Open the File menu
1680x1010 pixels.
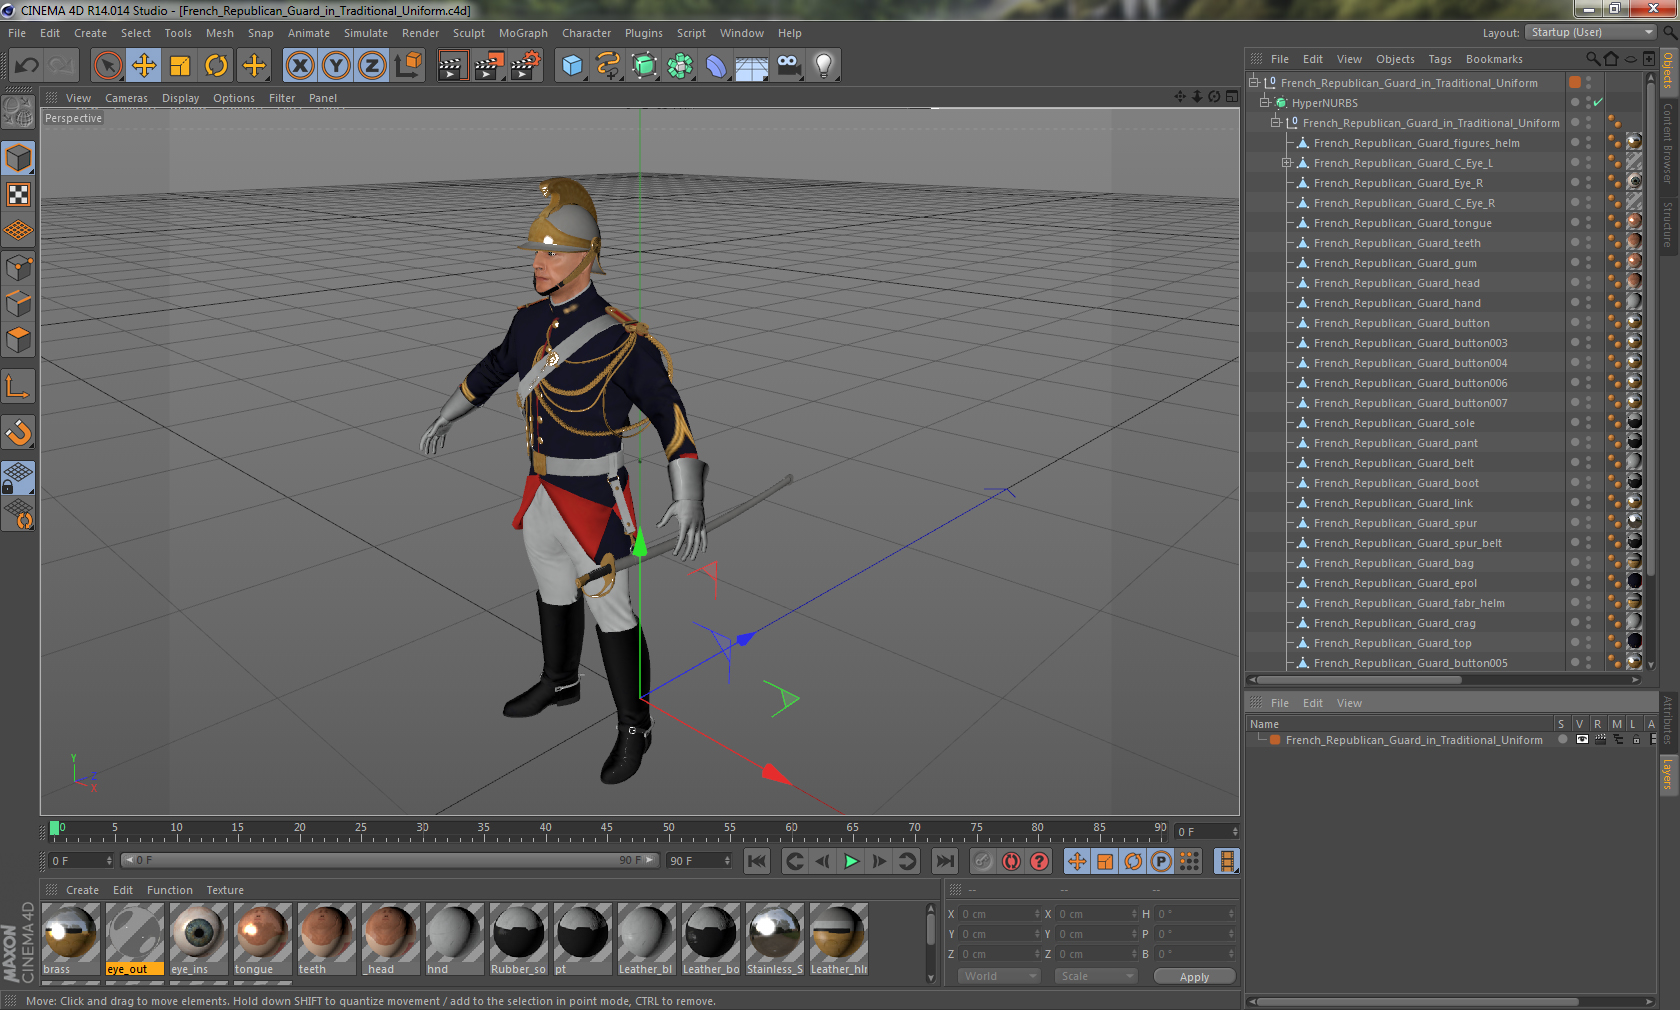click(17, 33)
